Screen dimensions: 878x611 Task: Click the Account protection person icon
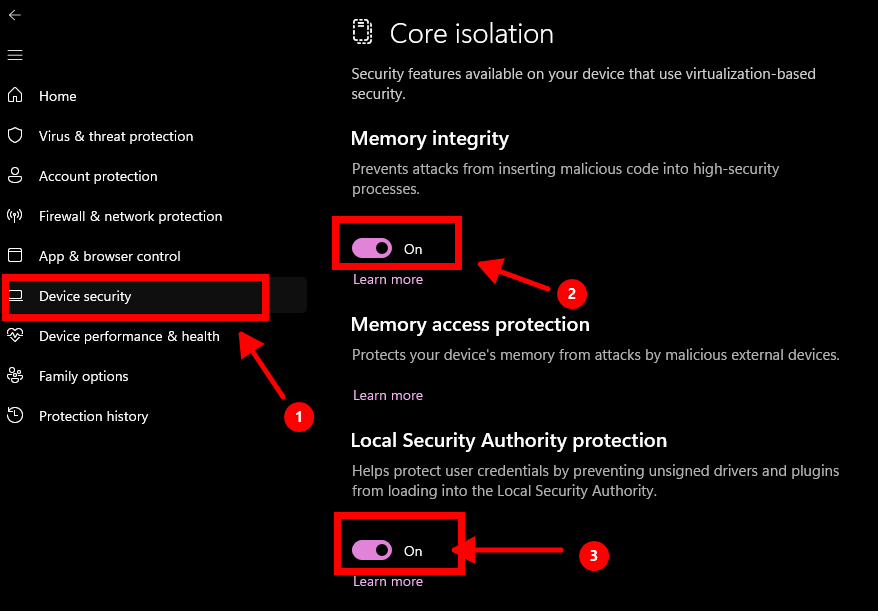coord(15,176)
